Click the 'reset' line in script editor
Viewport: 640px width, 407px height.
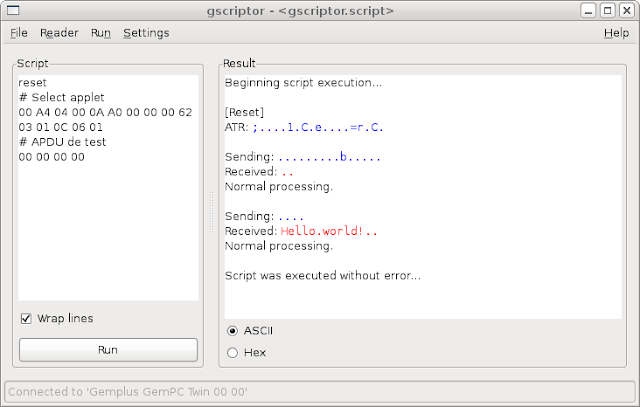point(32,83)
